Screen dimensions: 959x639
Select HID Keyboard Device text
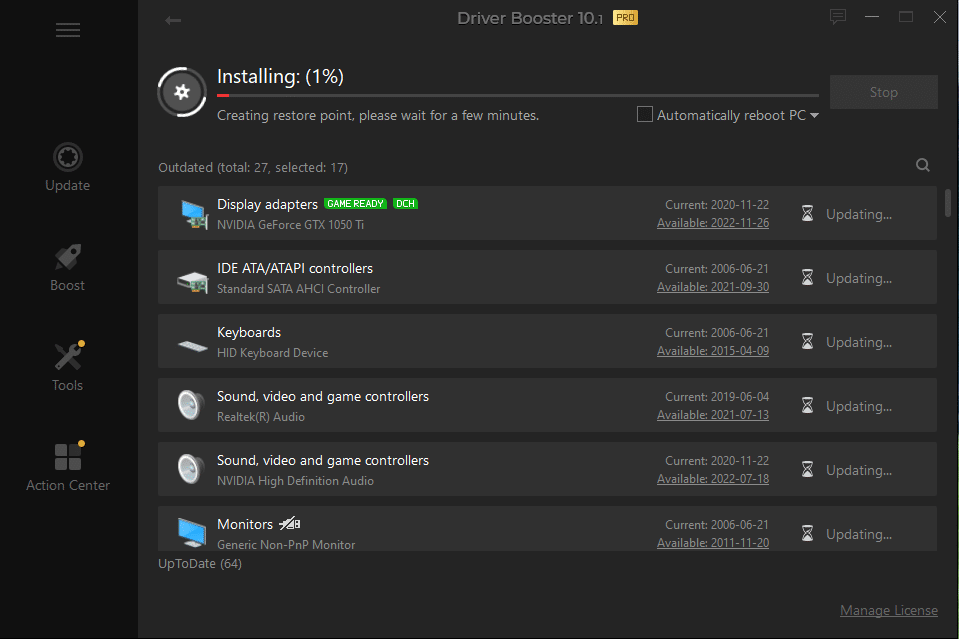click(273, 353)
